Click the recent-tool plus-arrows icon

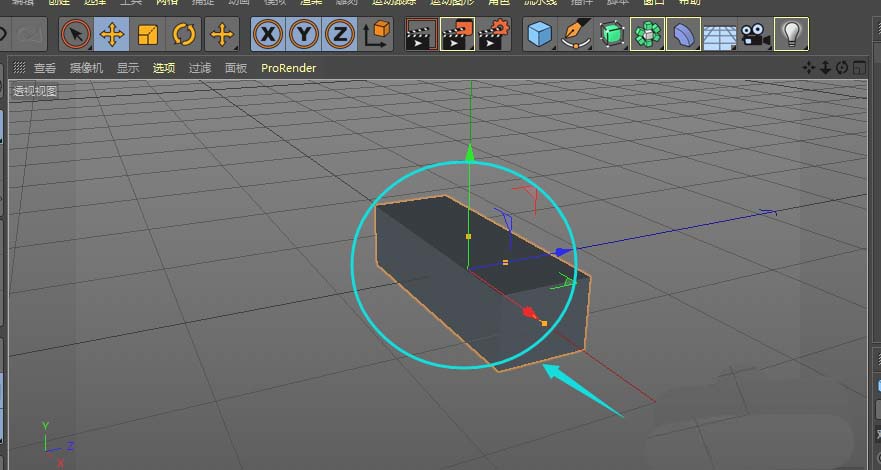[x=222, y=34]
